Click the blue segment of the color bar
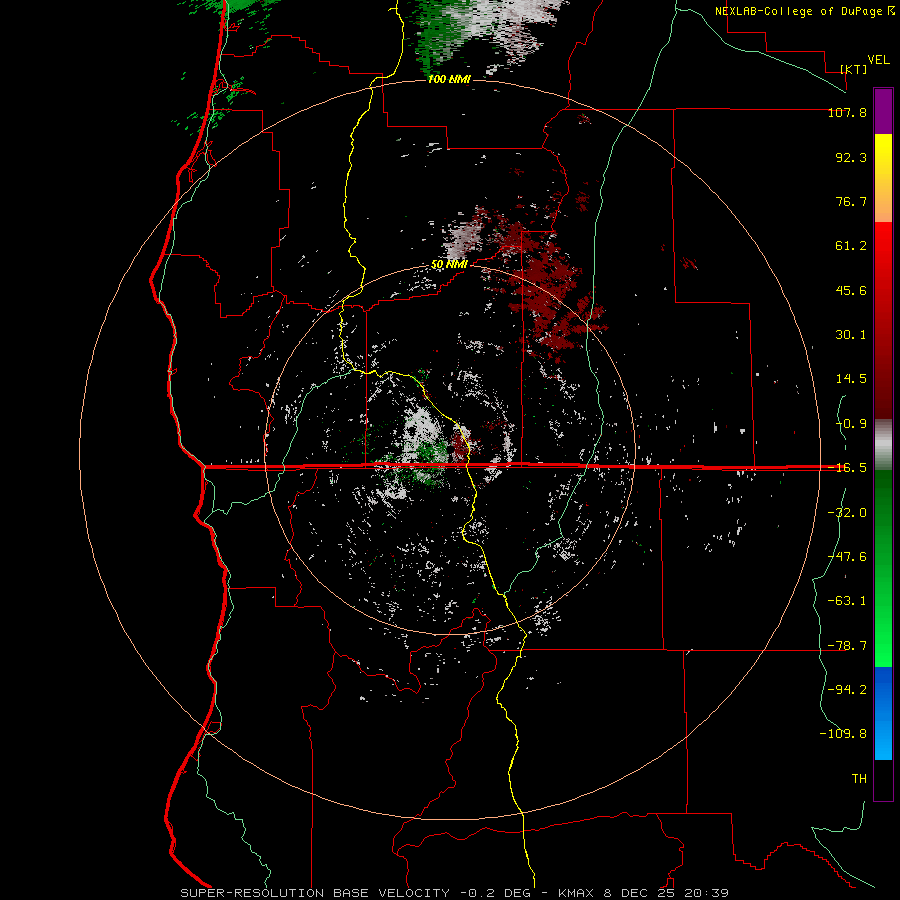The width and height of the screenshot is (900, 900). 883,713
